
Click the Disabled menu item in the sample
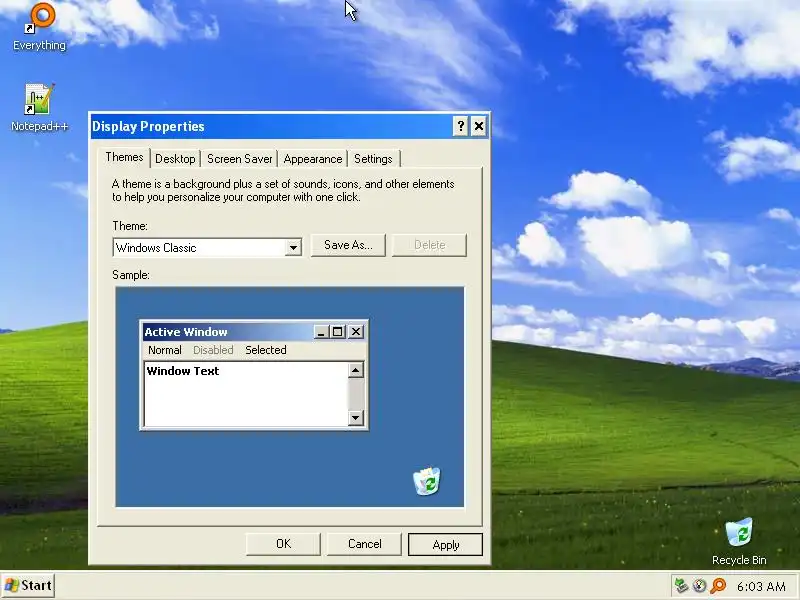(x=213, y=350)
